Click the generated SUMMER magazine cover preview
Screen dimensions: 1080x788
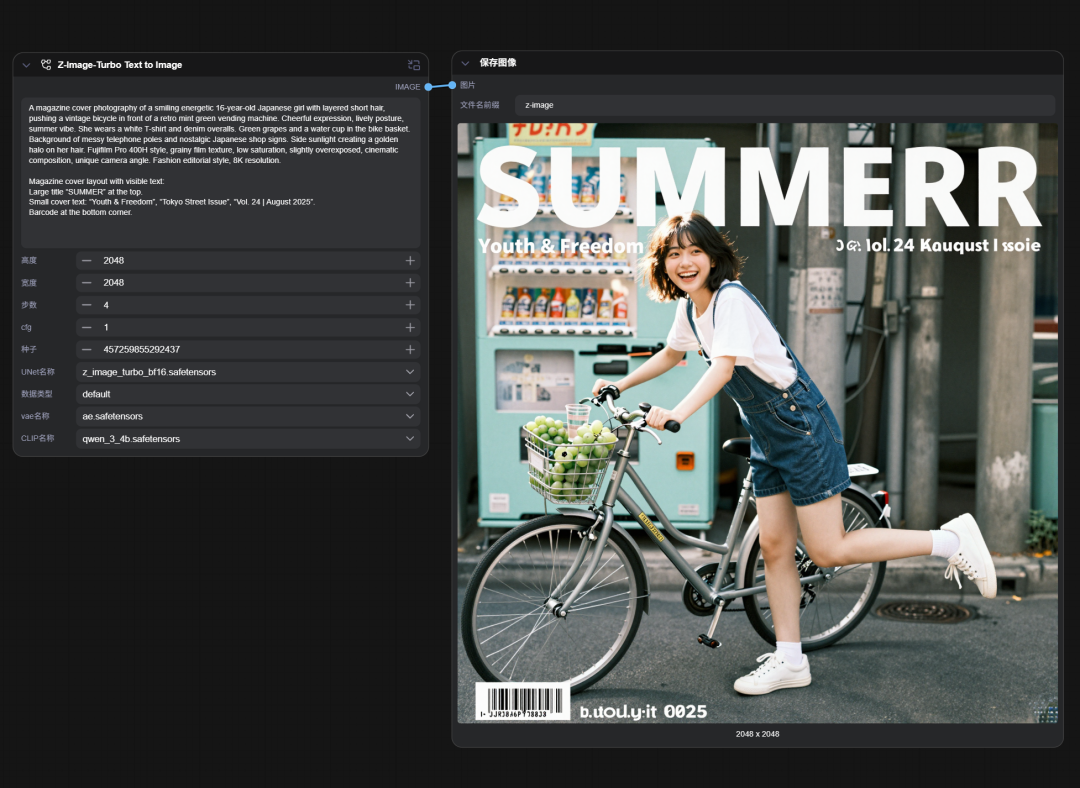757,423
